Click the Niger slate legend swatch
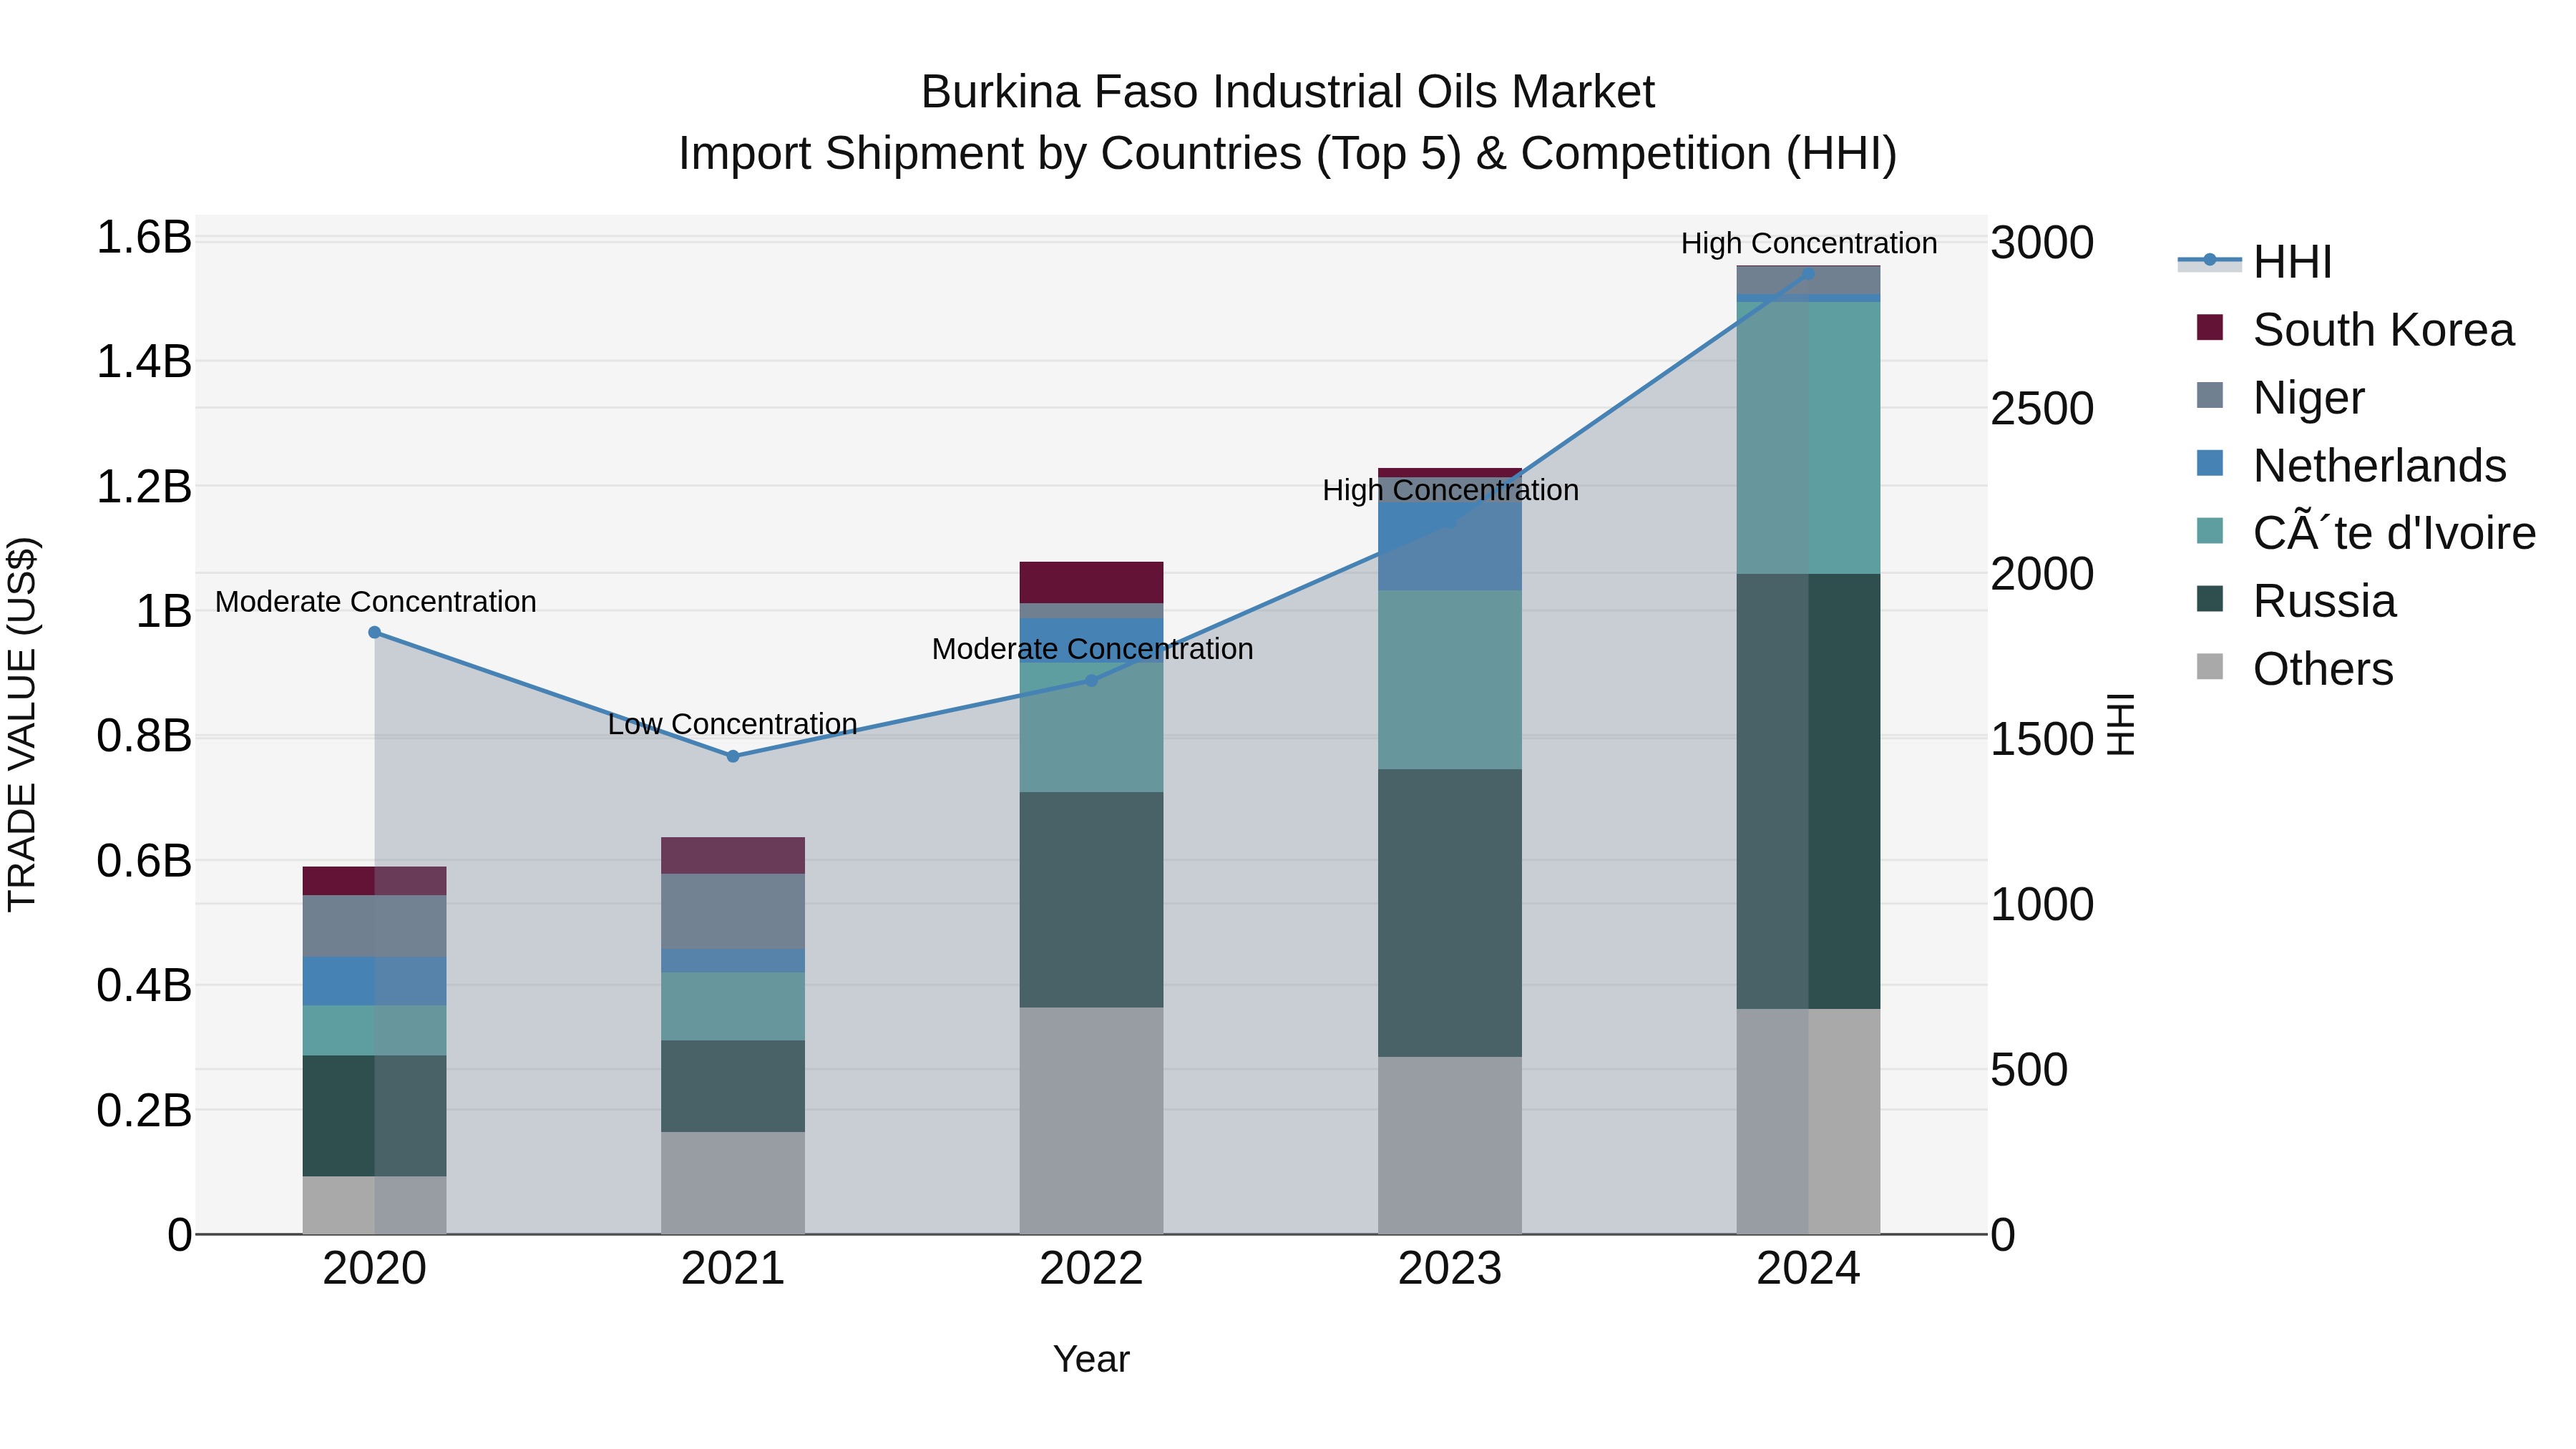Screen dimensions: 2576x1449 tap(2210, 395)
